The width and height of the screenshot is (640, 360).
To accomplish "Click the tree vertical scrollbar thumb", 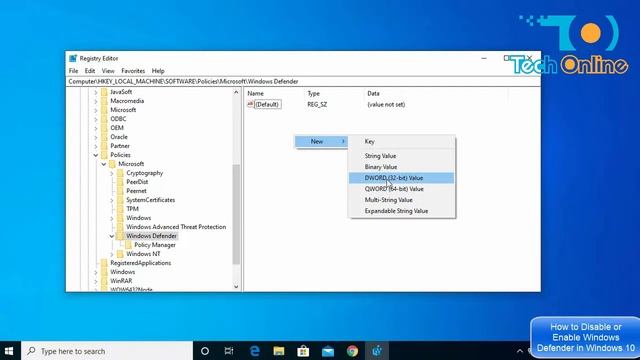I will pyautogui.click(x=236, y=214).
